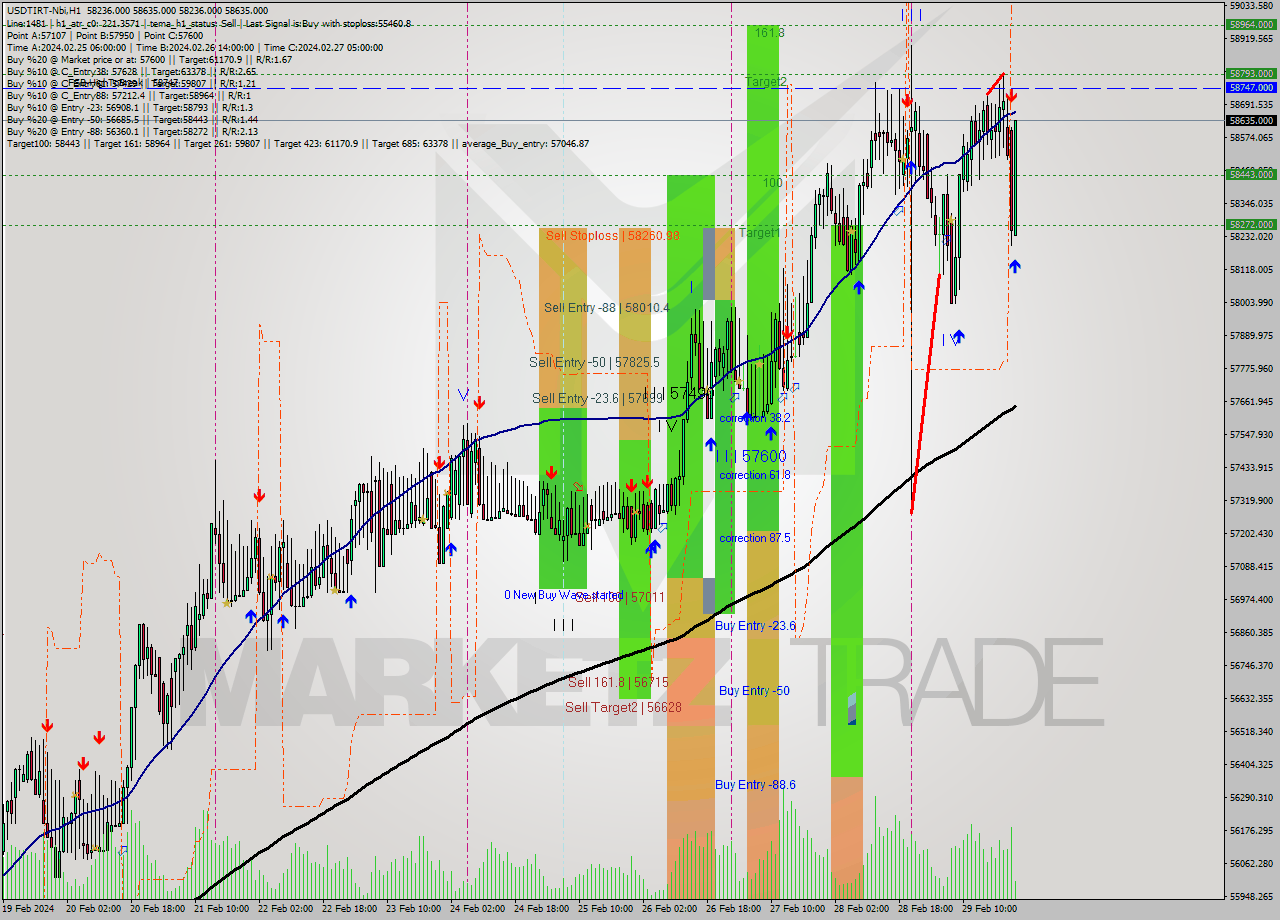
Task: Click the 'Sell Entry -50 | 57825.5' label
Action: [x=596, y=362]
